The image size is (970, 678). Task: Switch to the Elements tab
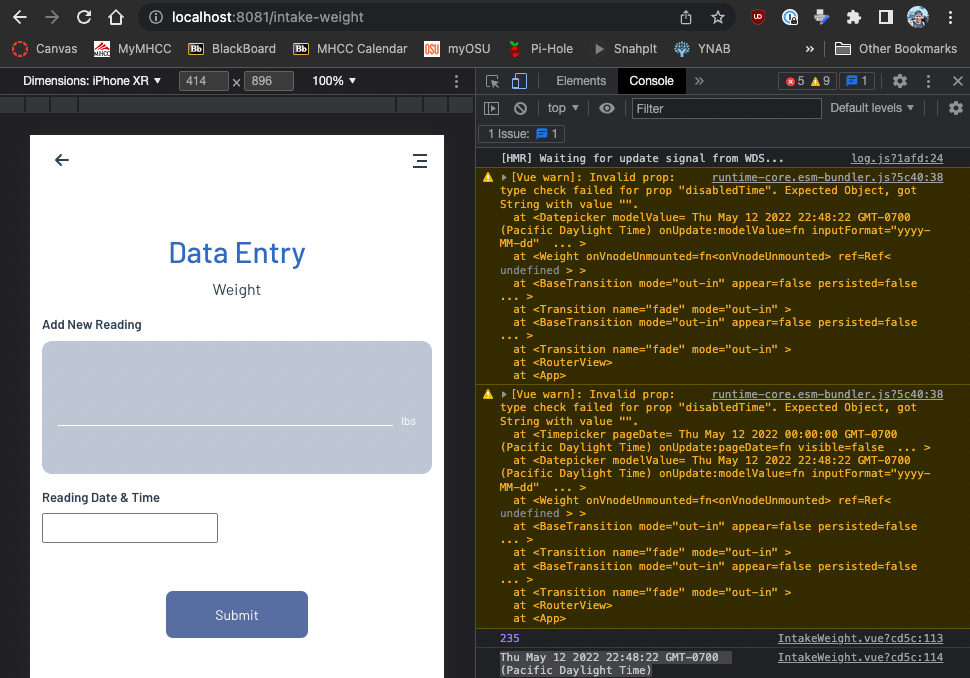[x=581, y=81]
